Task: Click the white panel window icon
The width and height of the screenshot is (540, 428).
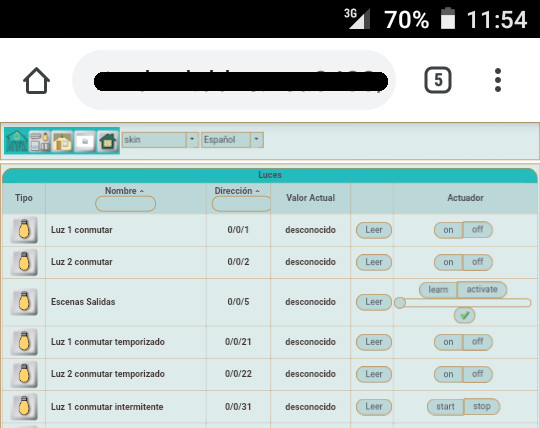Action: [x=85, y=140]
